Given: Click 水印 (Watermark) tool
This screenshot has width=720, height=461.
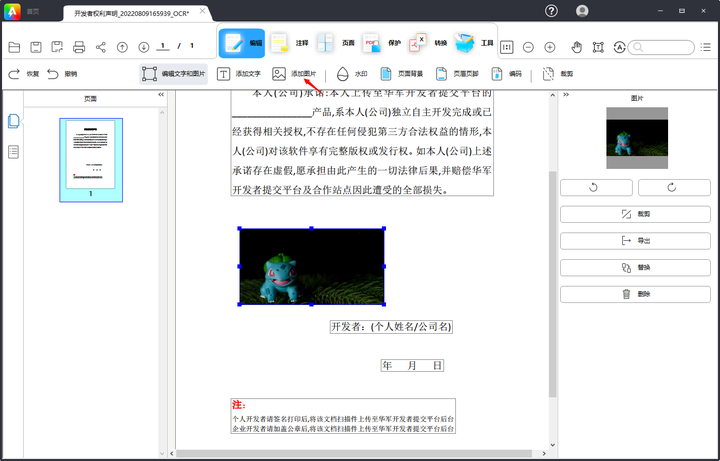Looking at the screenshot, I should [352, 74].
